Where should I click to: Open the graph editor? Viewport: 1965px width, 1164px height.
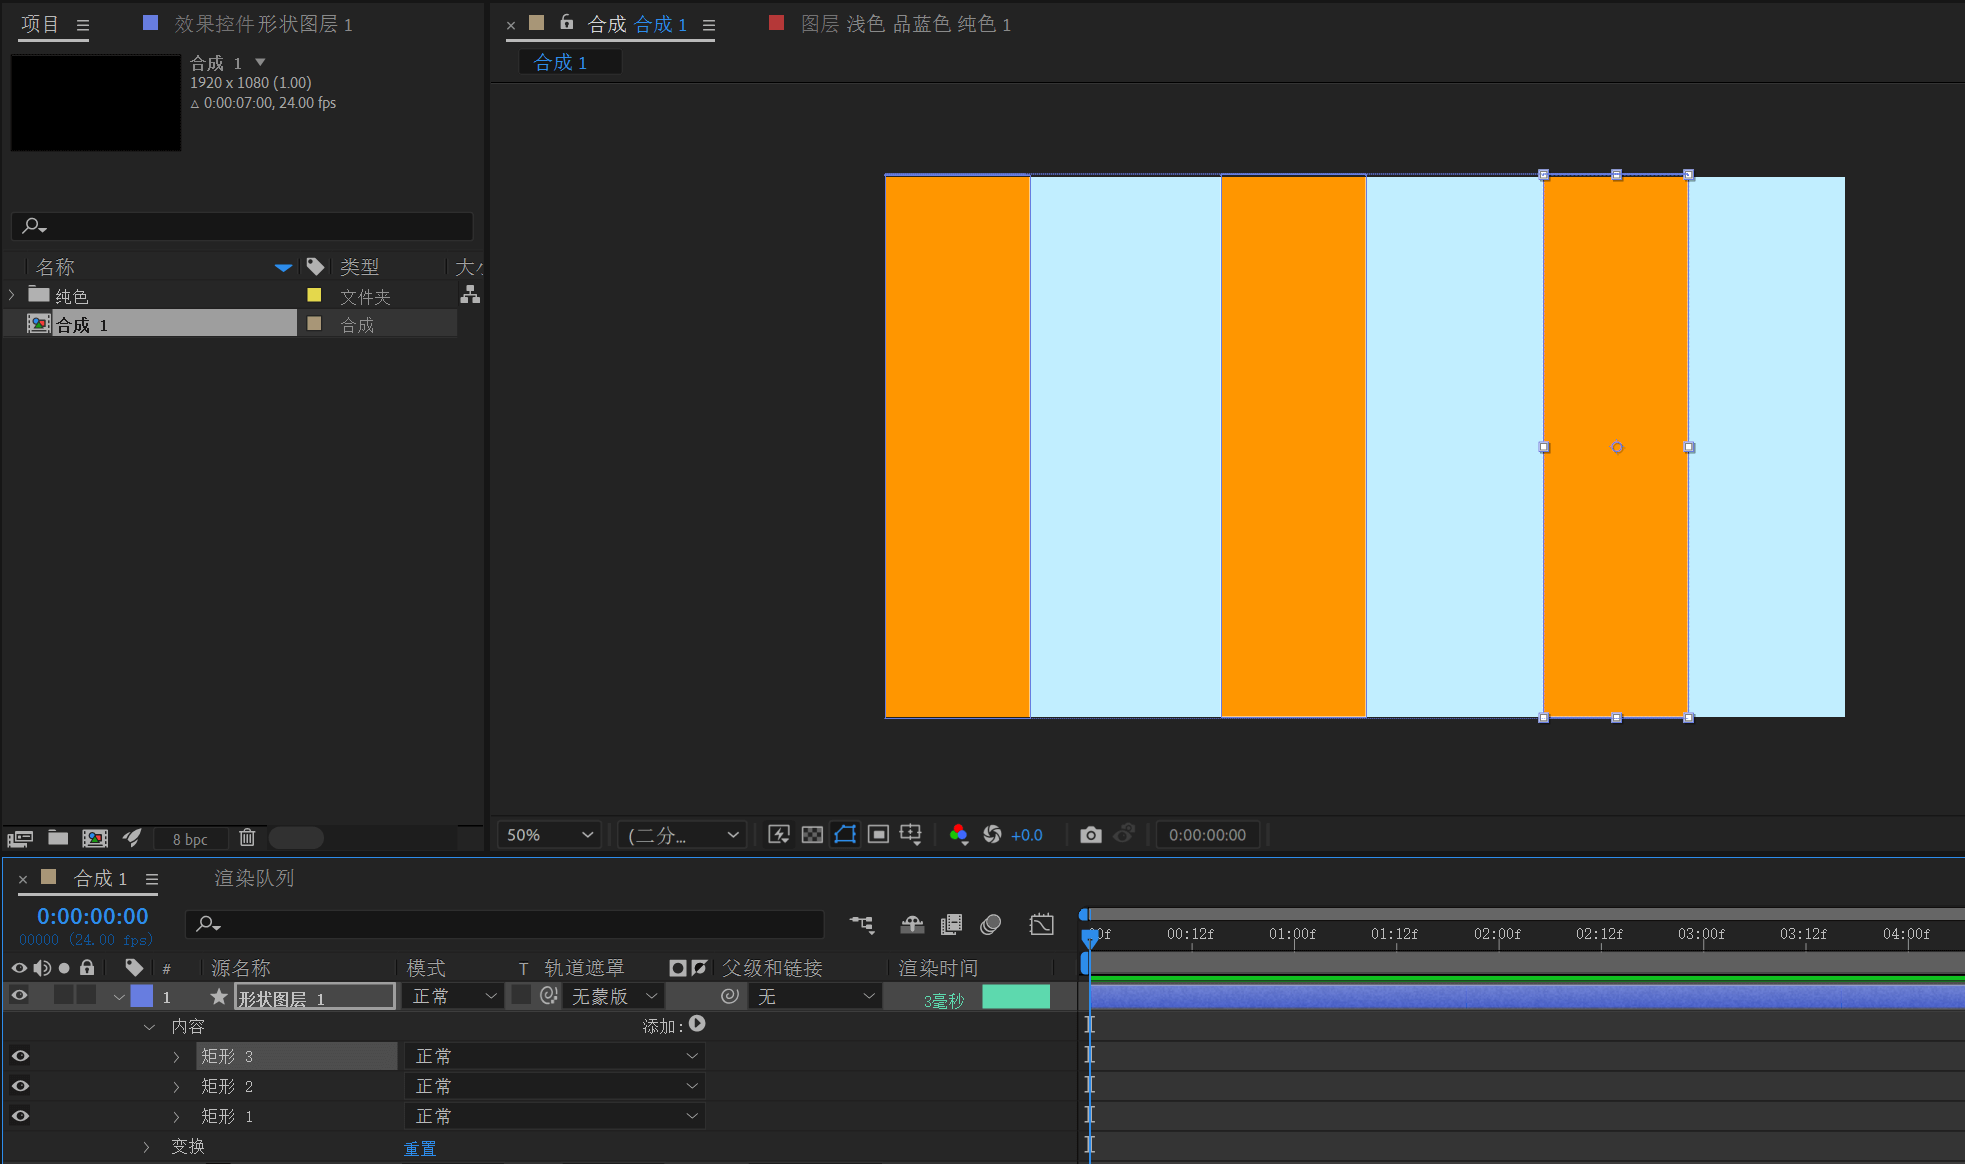pos(1041,924)
